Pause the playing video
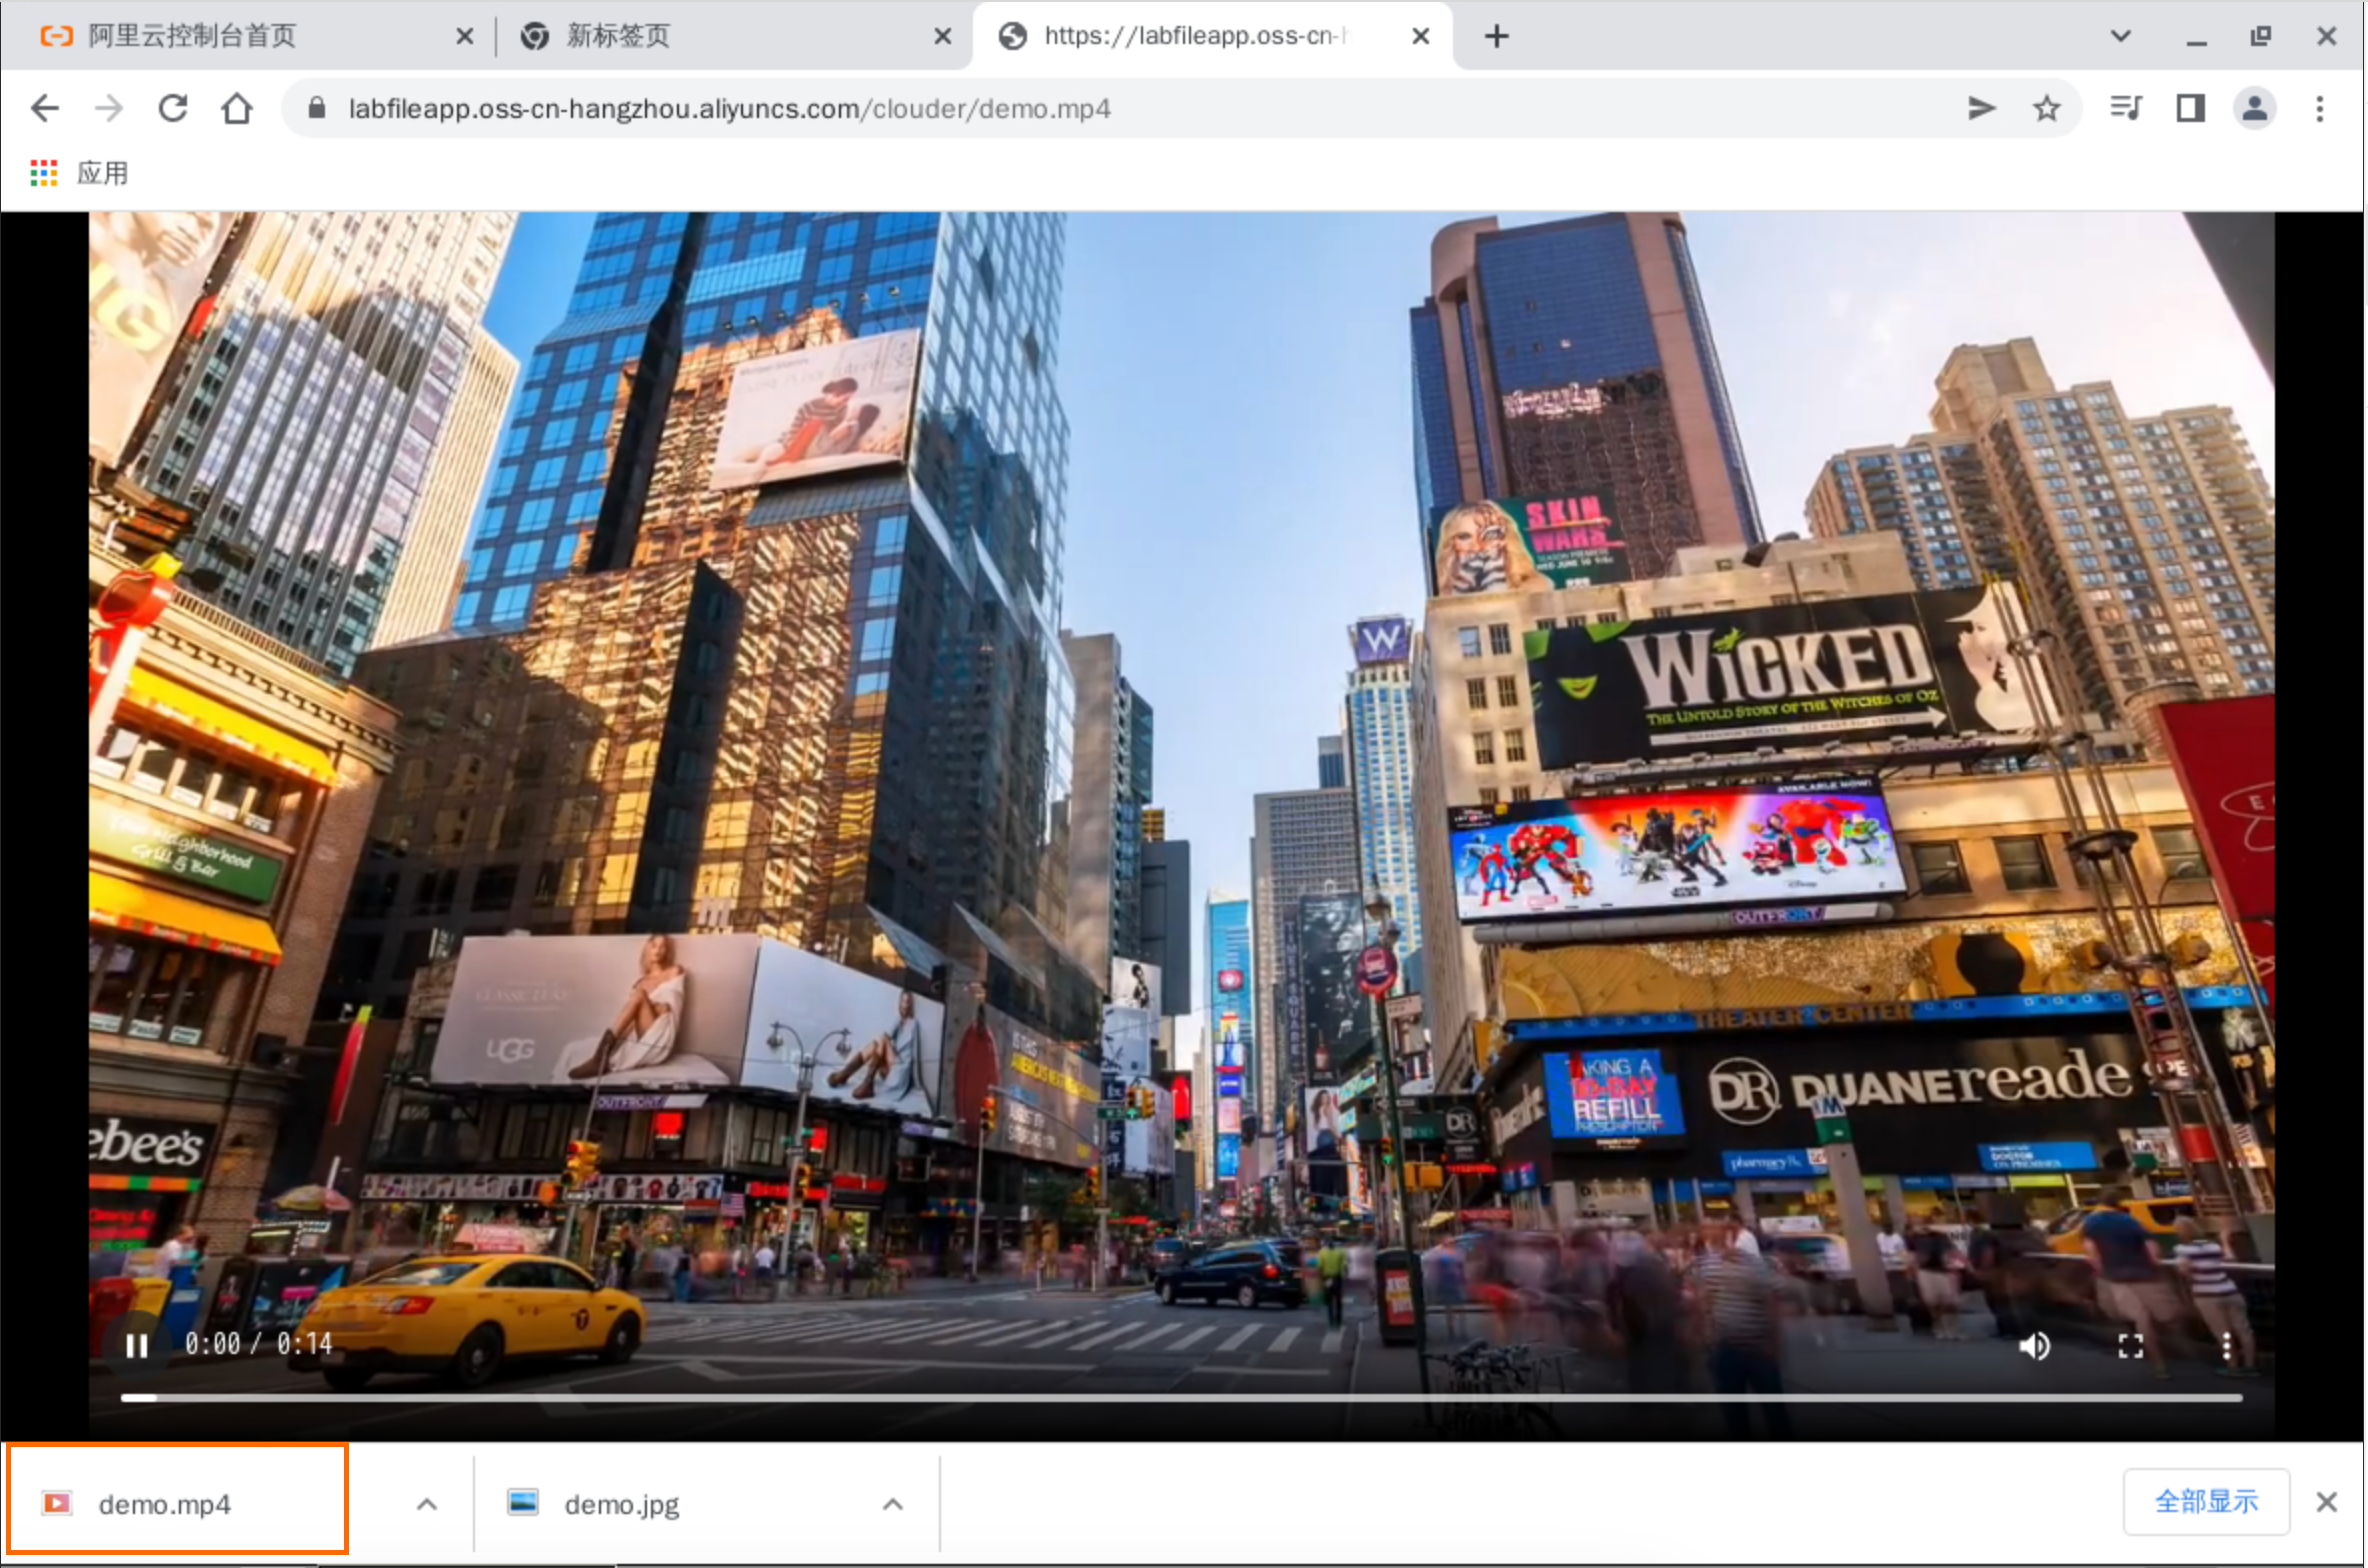 click(137, 1346)
